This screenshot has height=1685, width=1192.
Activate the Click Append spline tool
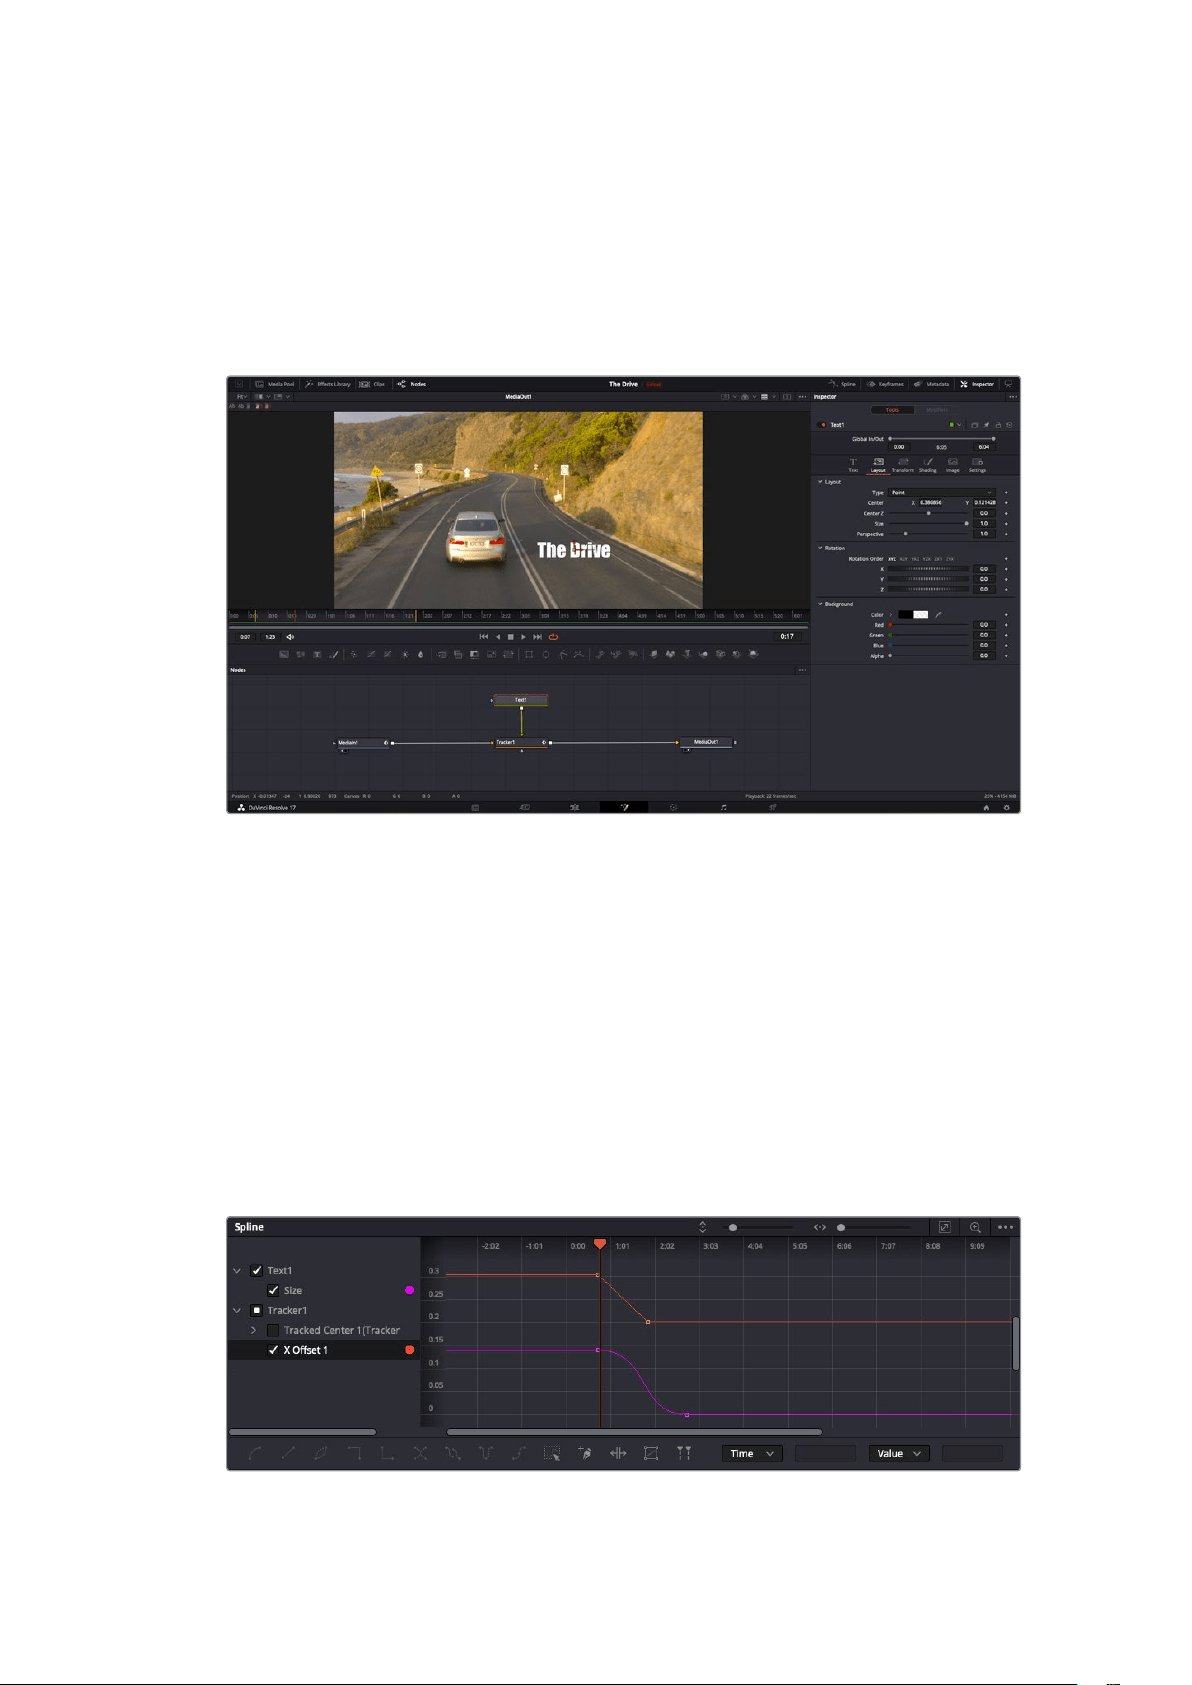[585, 1454]
